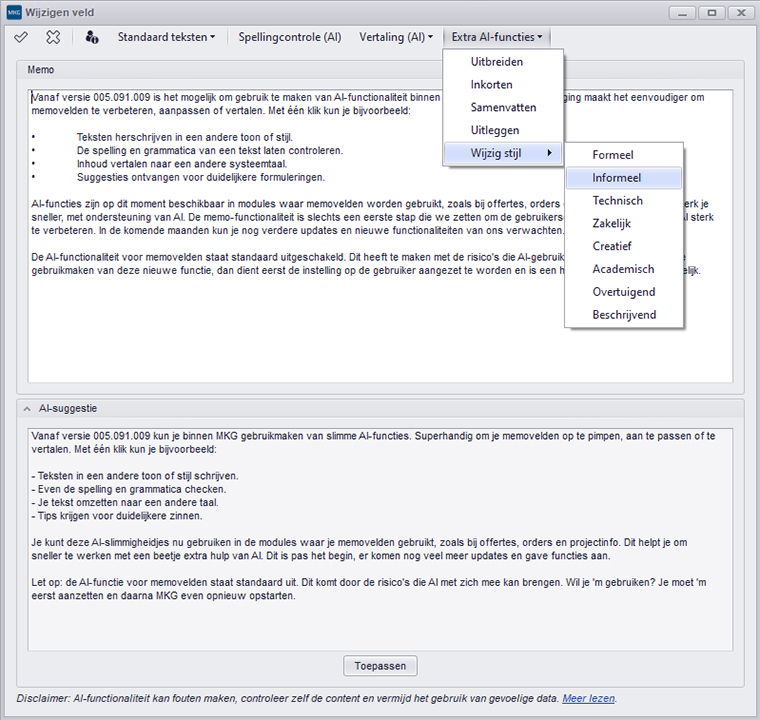Pick the Informeel style option
The width and height of the screenshot is (760, 720).
pyautogui.click(x=617, y=178)
